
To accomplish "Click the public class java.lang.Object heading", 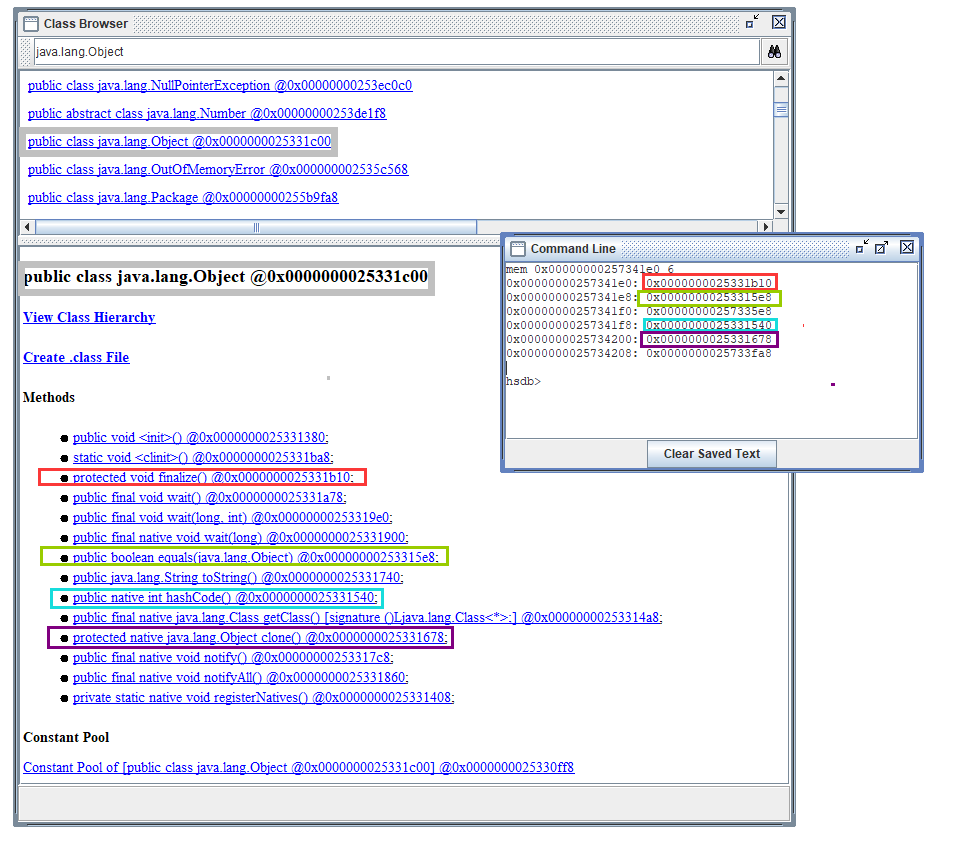I will click(x=226, y=277).
